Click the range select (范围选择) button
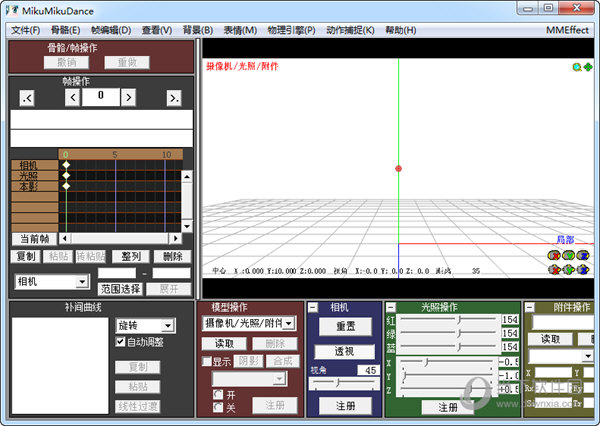Image resolution: width=600 pixels, height=426 pixels. pos(120,289)
